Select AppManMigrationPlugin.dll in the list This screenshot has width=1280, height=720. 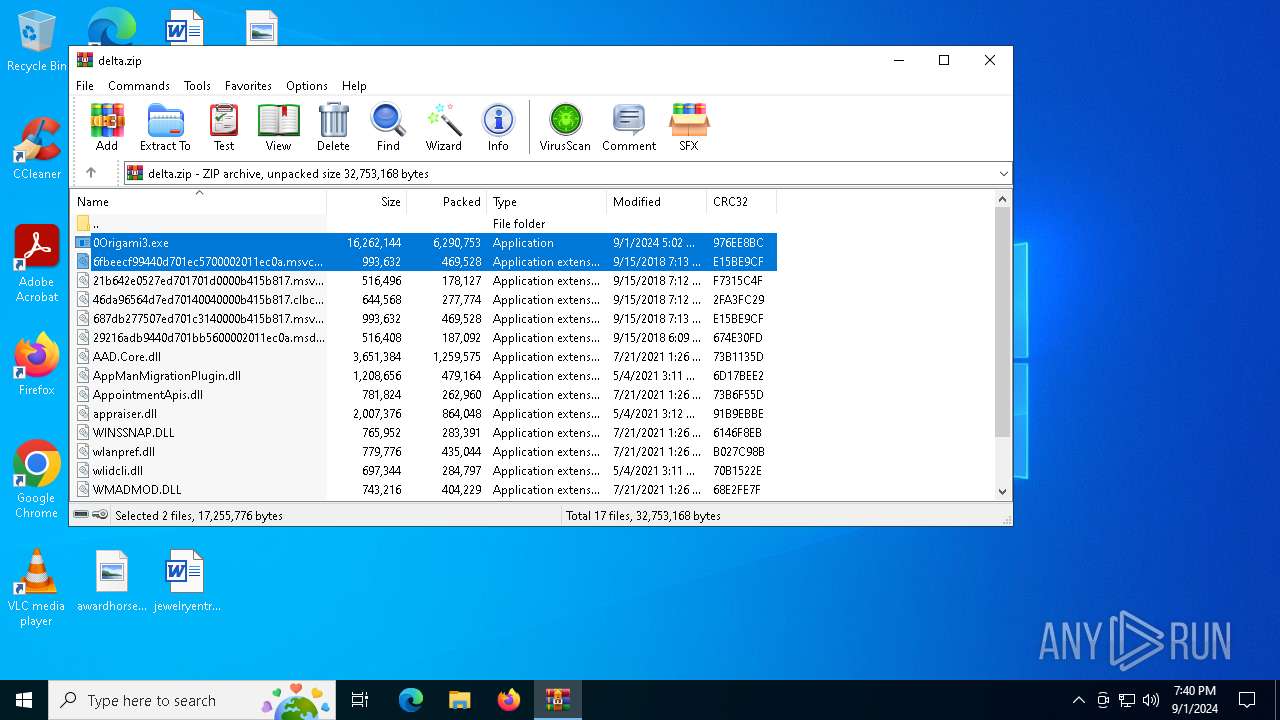pos(424,376)
